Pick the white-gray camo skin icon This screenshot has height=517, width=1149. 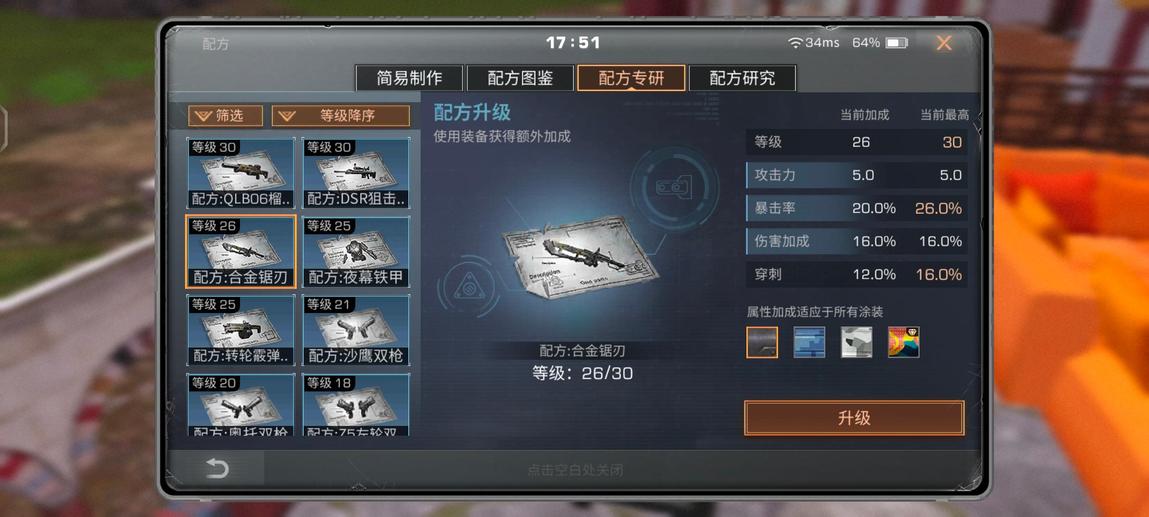click(857, 342)
